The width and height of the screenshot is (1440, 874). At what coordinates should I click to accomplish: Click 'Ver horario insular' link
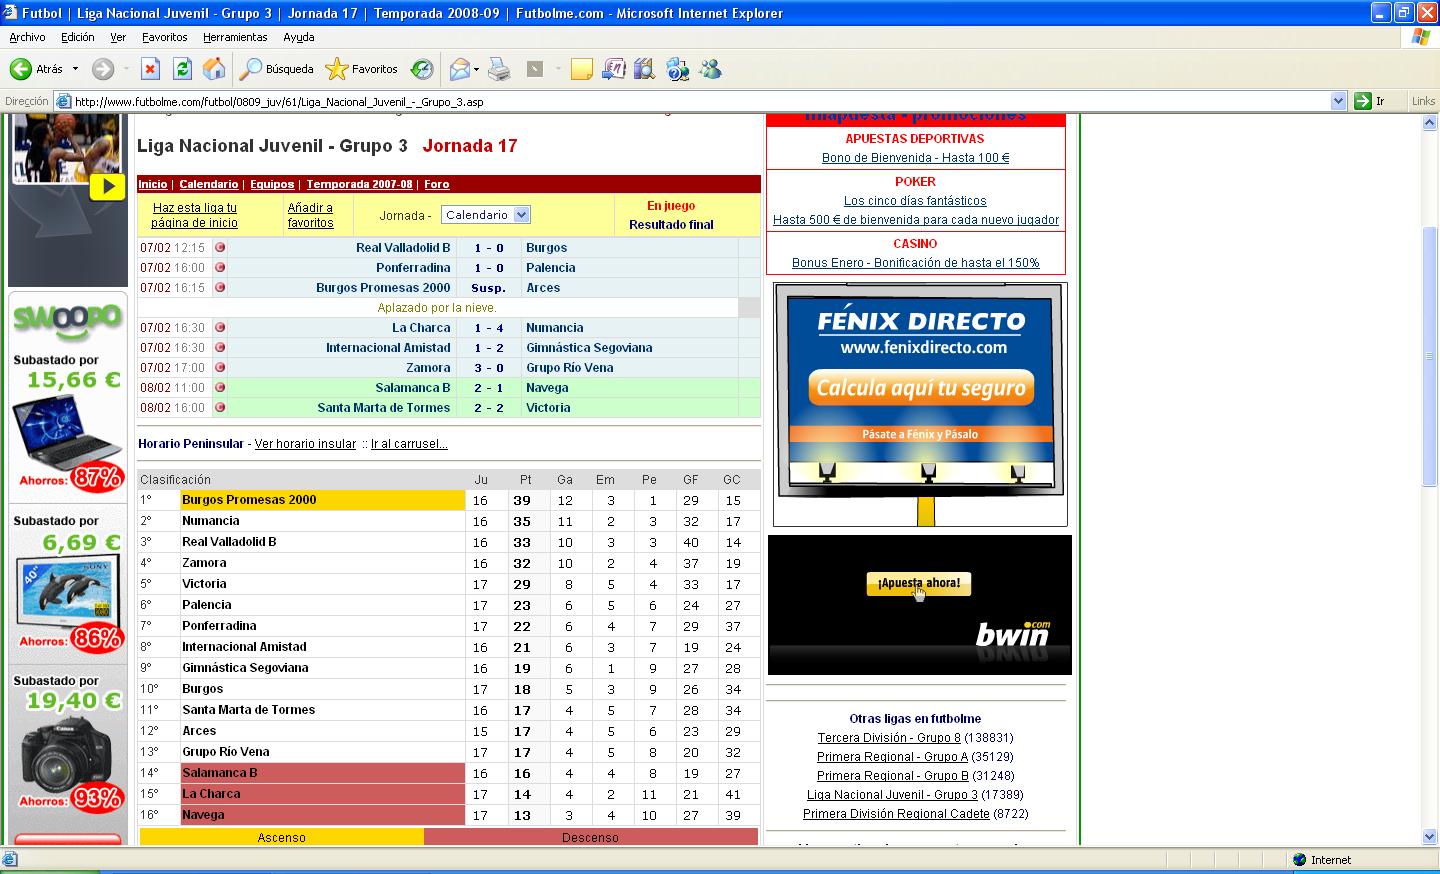[305, 444]
